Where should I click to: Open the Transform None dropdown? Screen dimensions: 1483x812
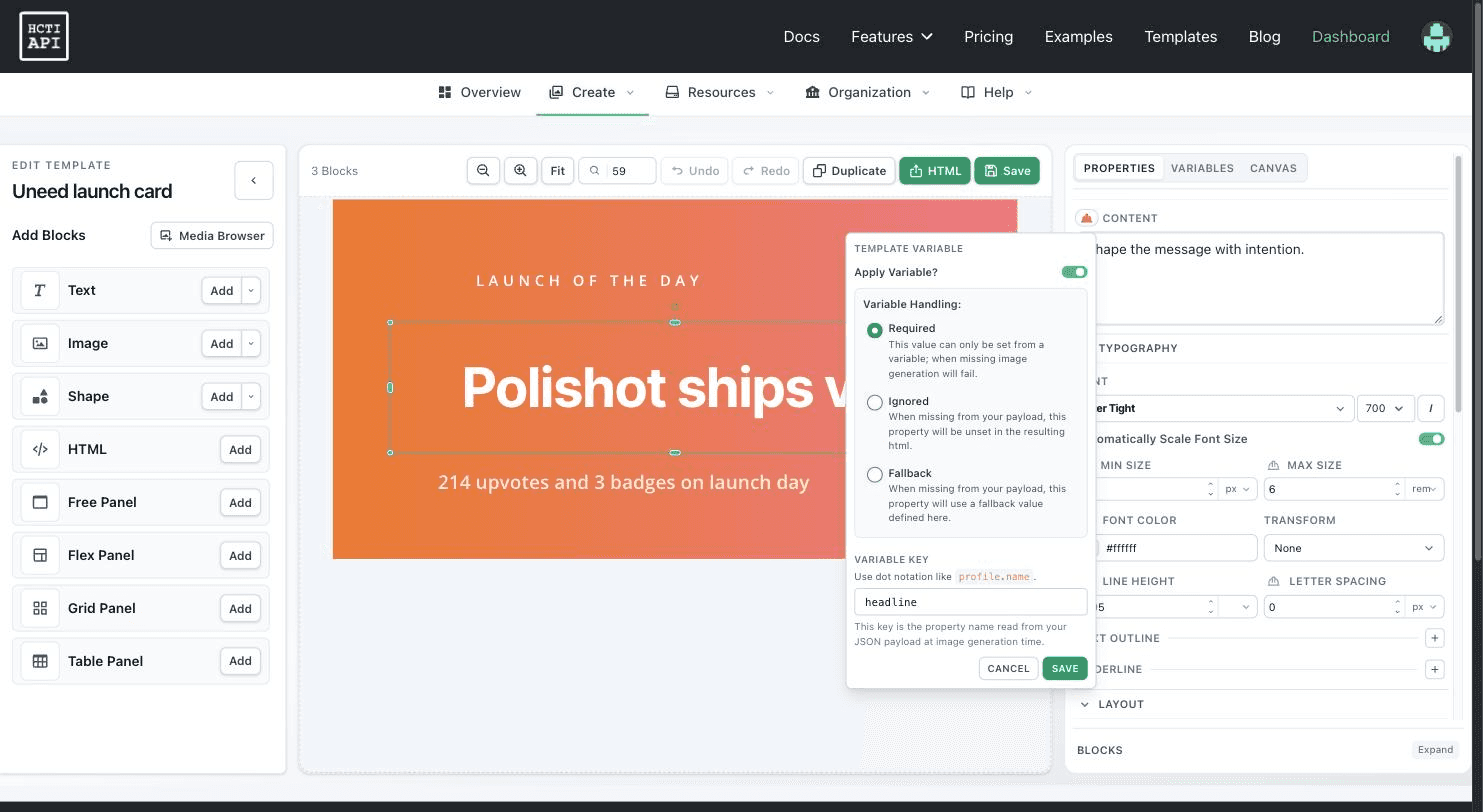[1354, 548]
